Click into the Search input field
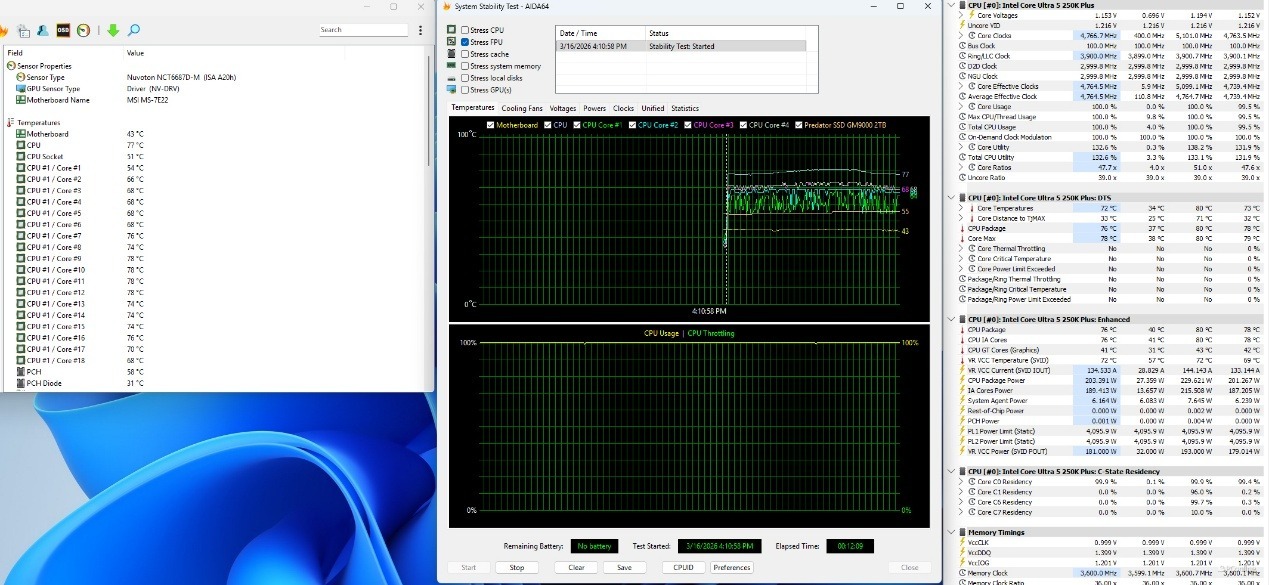Screen dimensions: 1269x585 pos(362,30)
